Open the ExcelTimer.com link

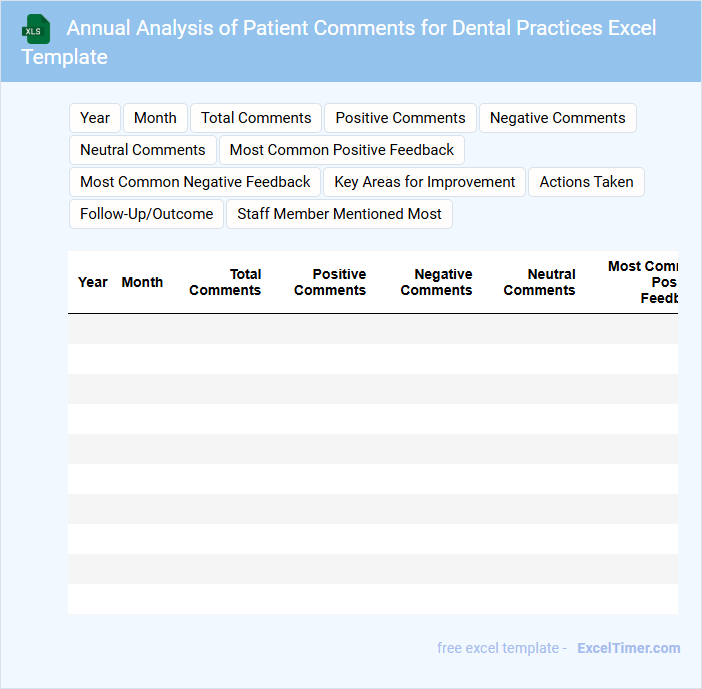pyautogui.click(x=628, y=648)
